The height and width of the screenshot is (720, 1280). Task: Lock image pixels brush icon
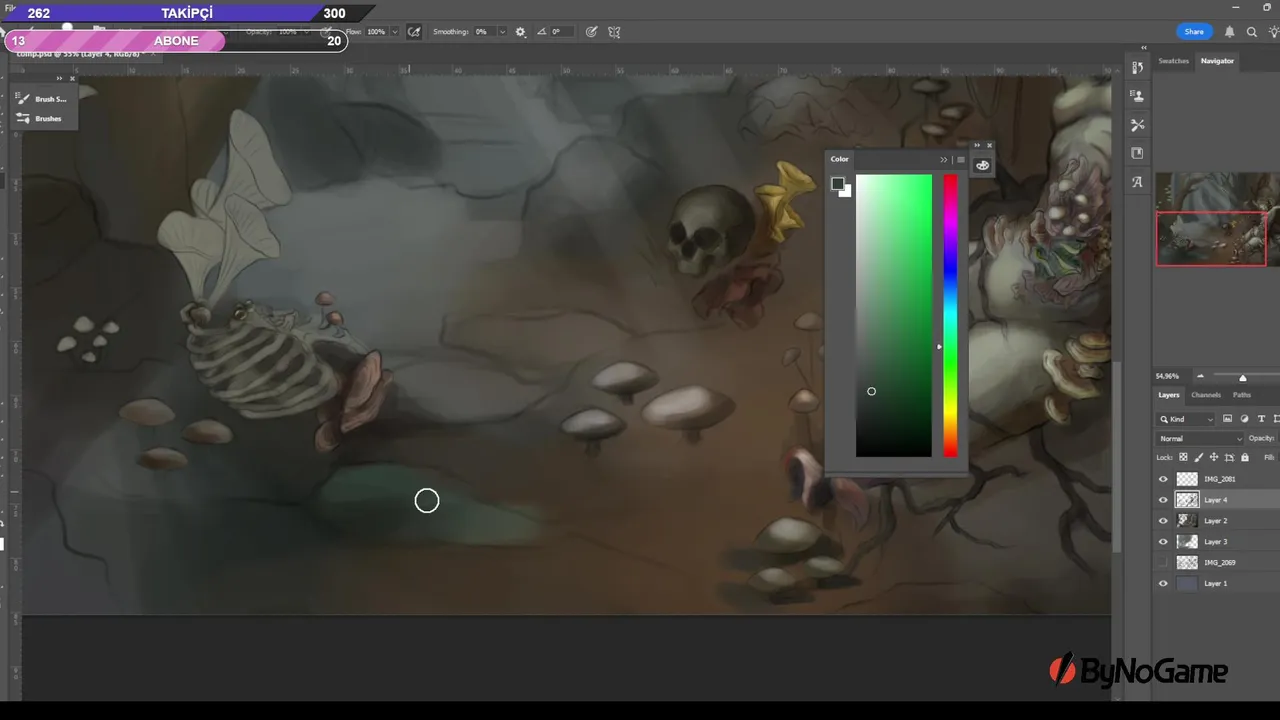coord(1199,457)
